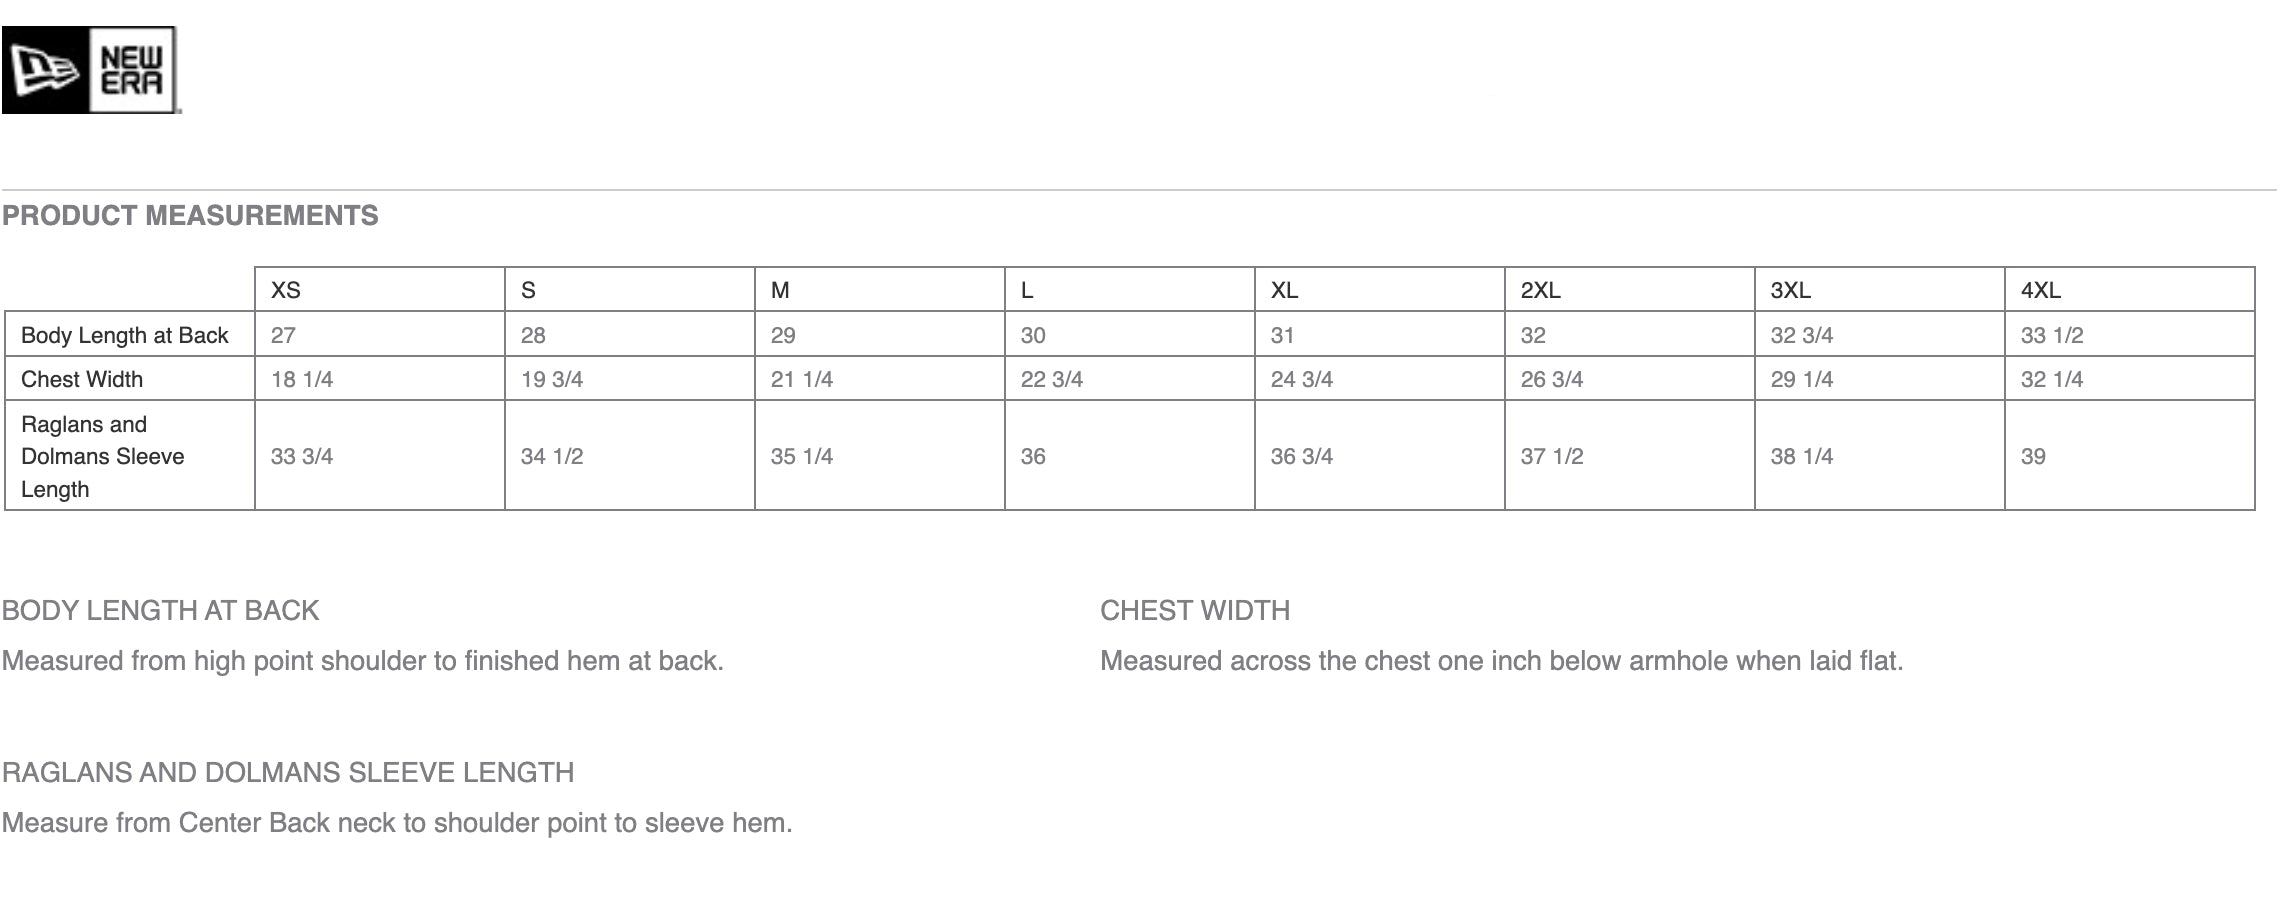Viewport: 2294px width, 900px height.
Task: Click Raglans and Dolmans Sleeve Length row label
Action: tap(102, 456)
